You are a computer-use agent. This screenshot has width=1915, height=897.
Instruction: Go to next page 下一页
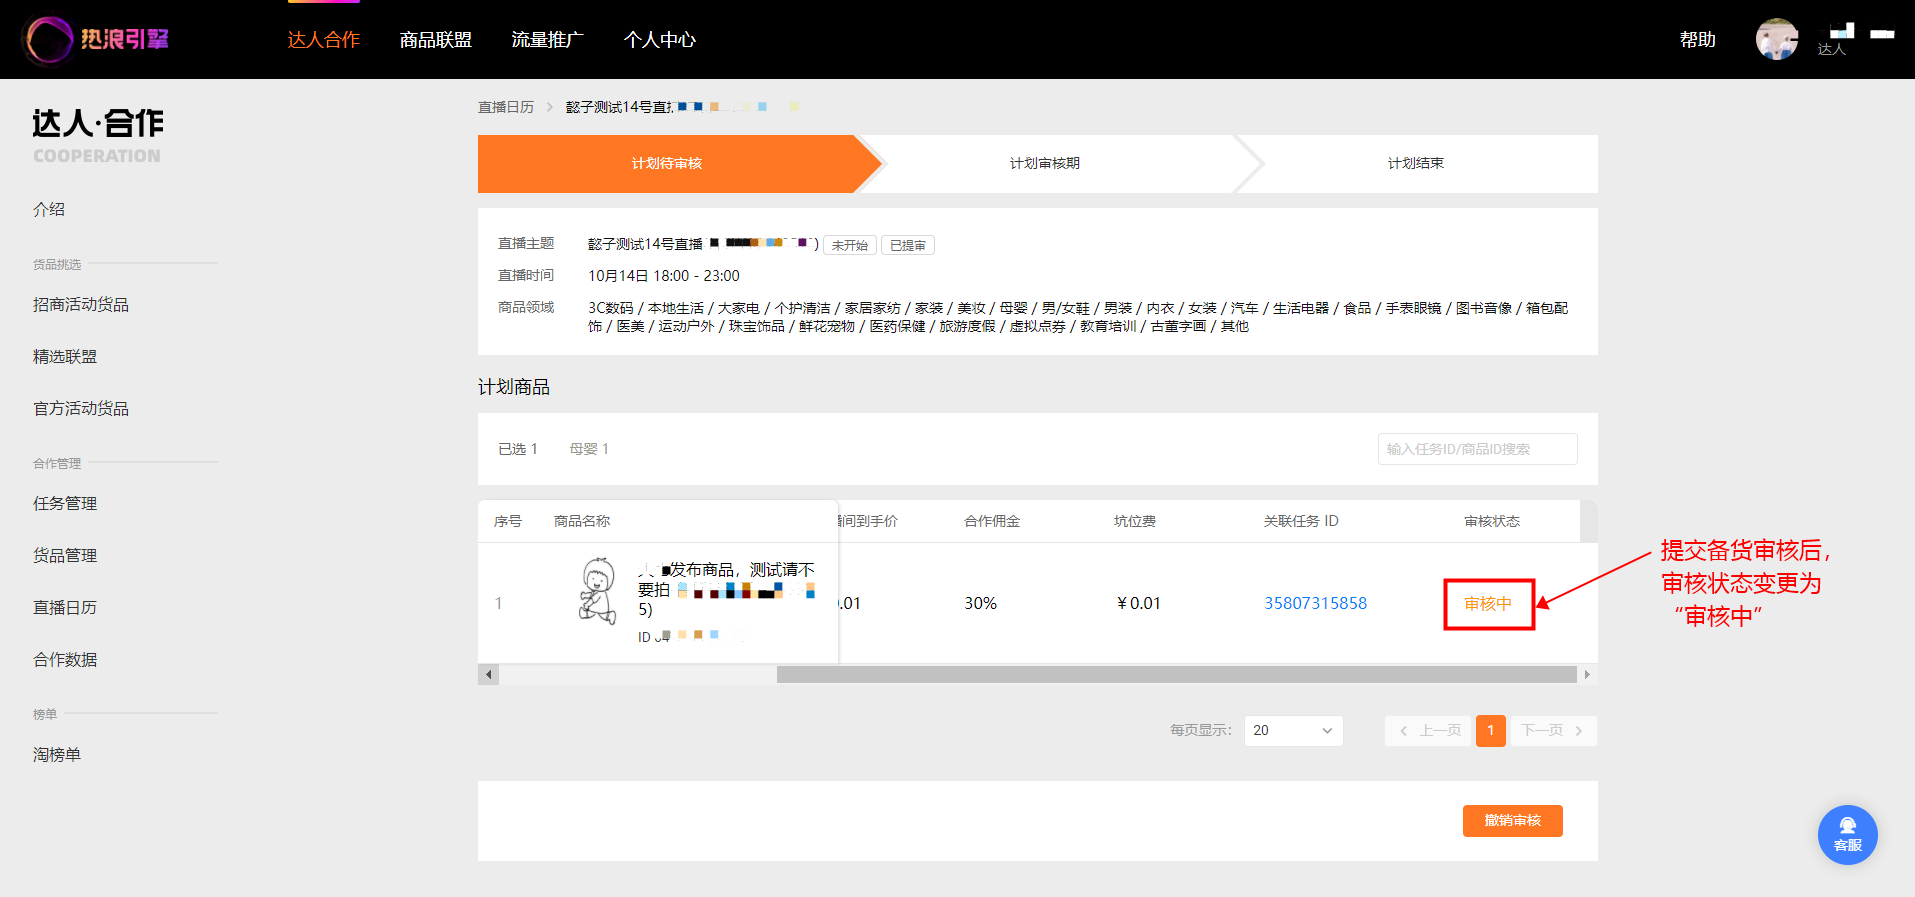(1552, 731)
